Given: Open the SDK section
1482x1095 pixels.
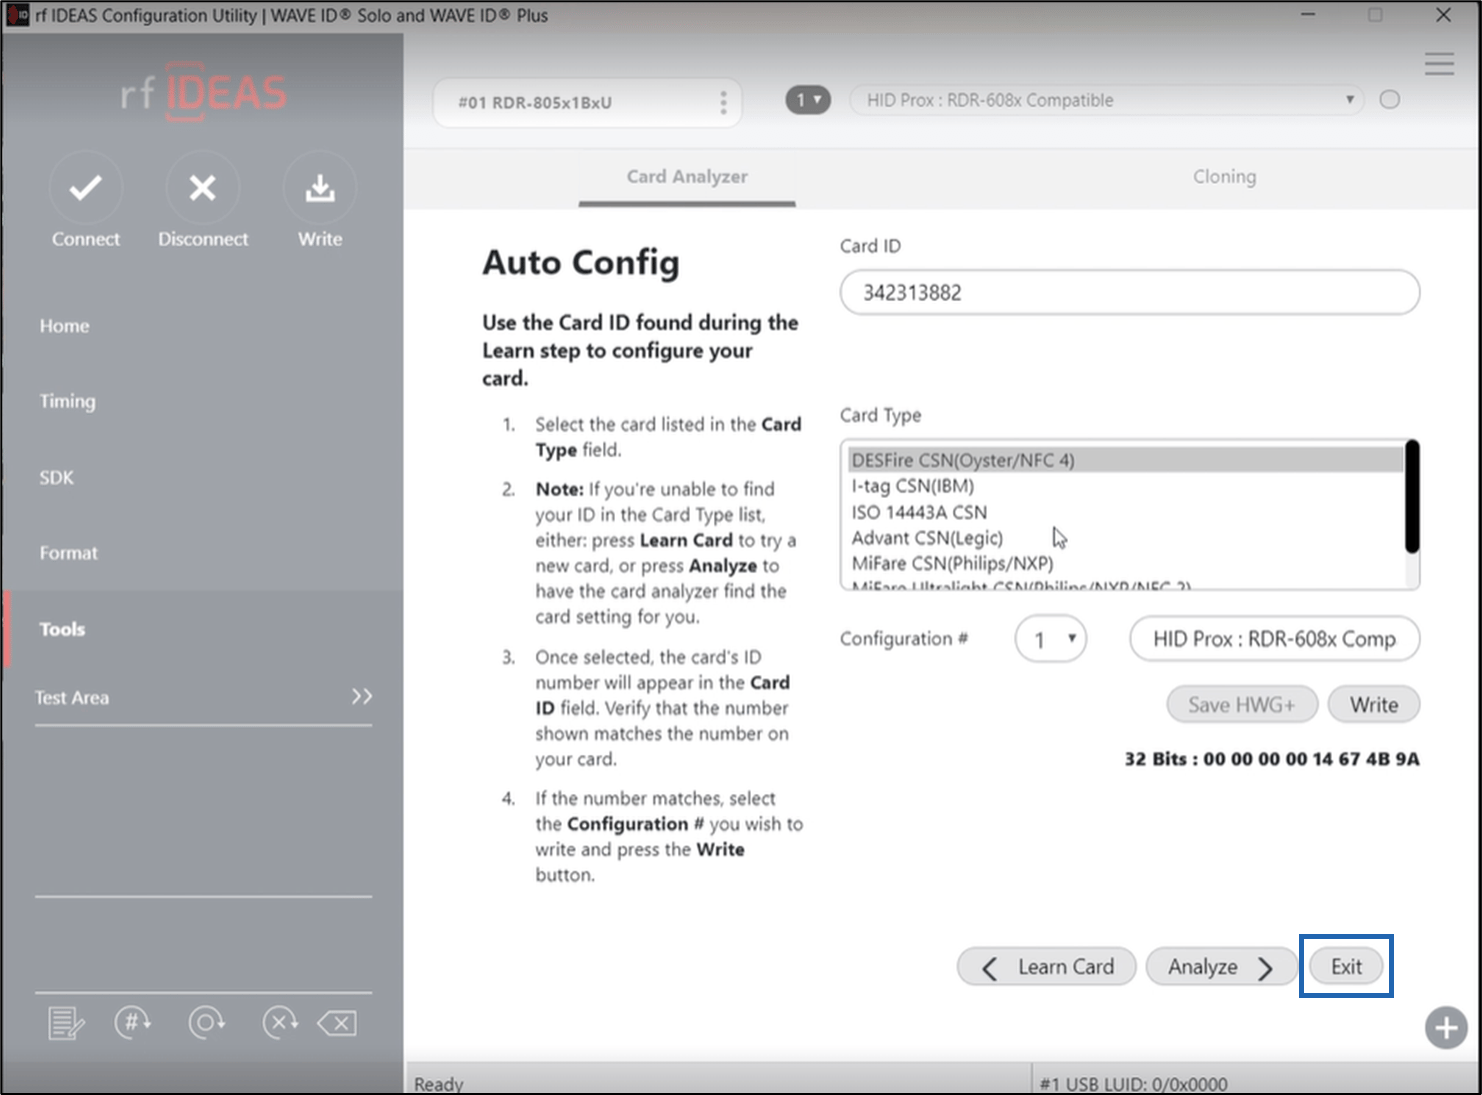Looking at the screenshot, I should tap(56, 478).
